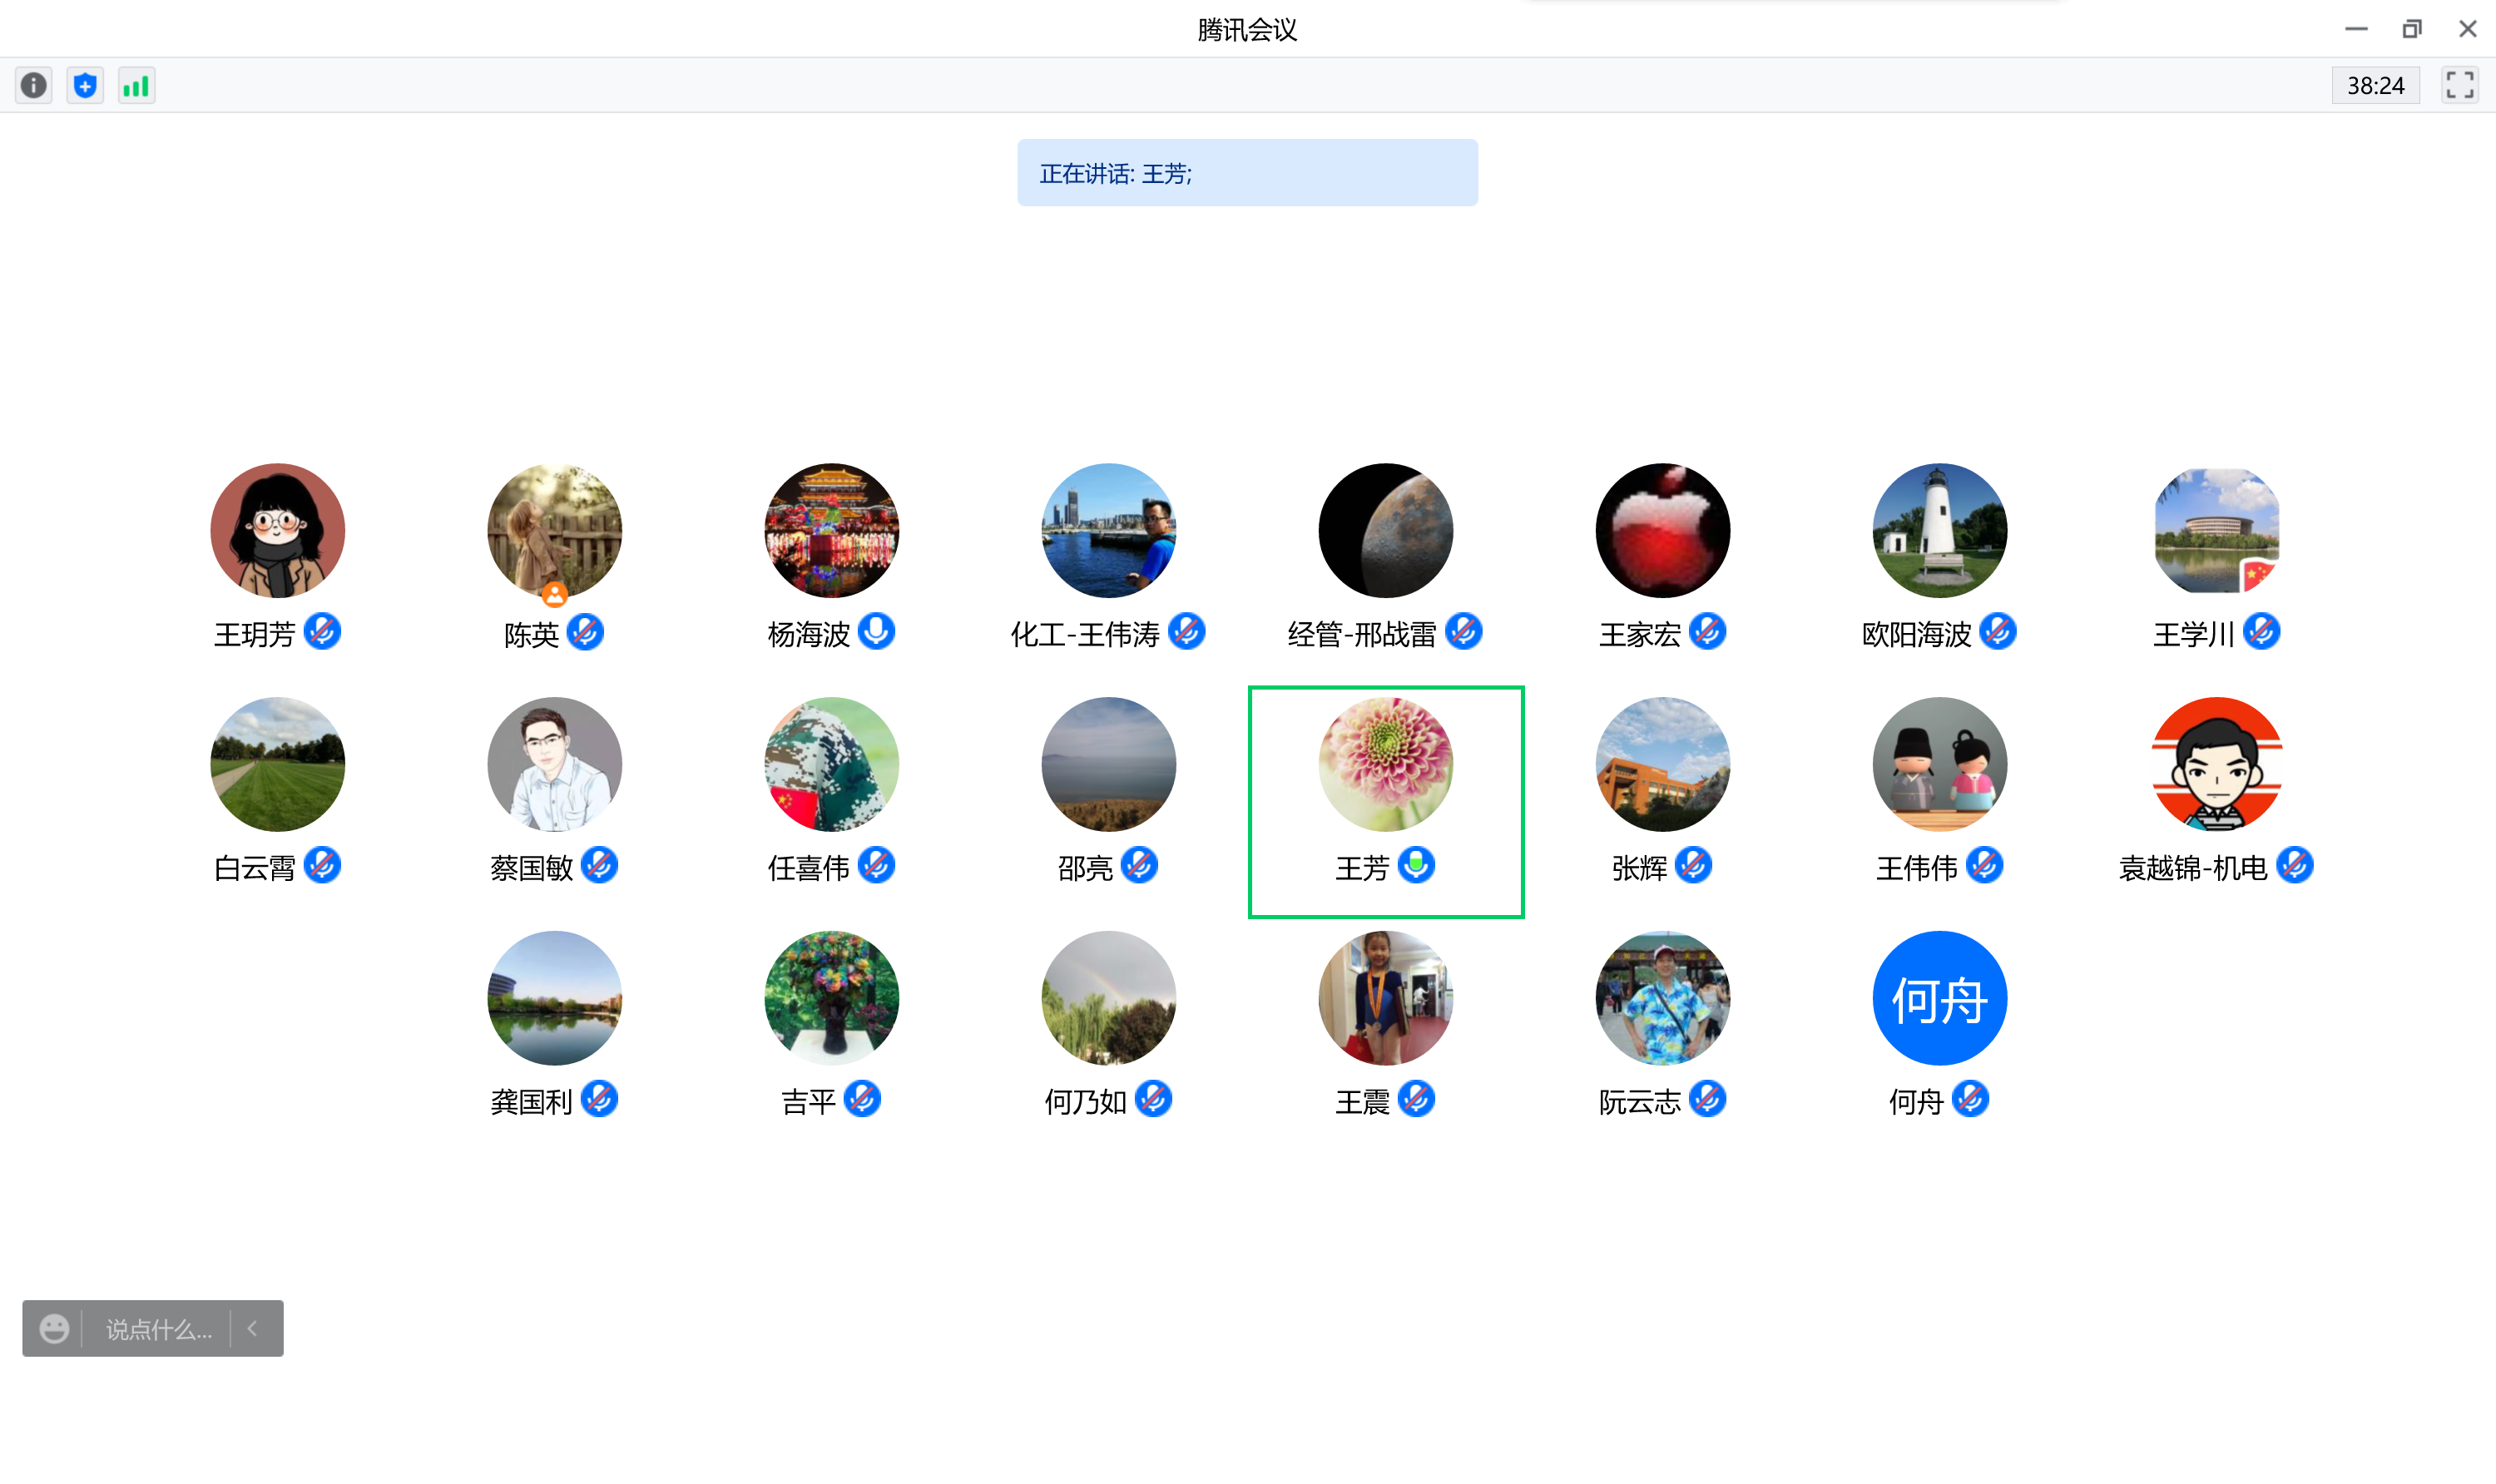2496x1484 pixels.
Task: Click the 正在讲话 speaker banner
Action: 1247,173
